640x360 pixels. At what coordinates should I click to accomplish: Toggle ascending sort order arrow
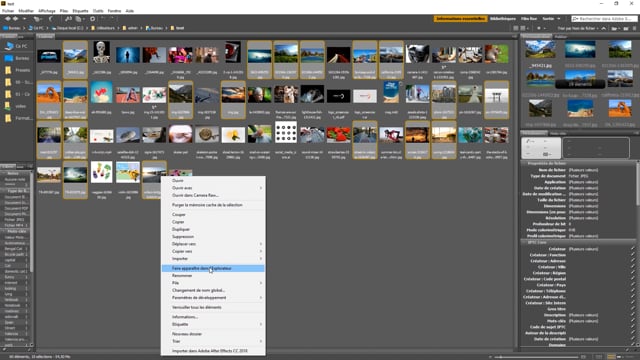(604, 28)
